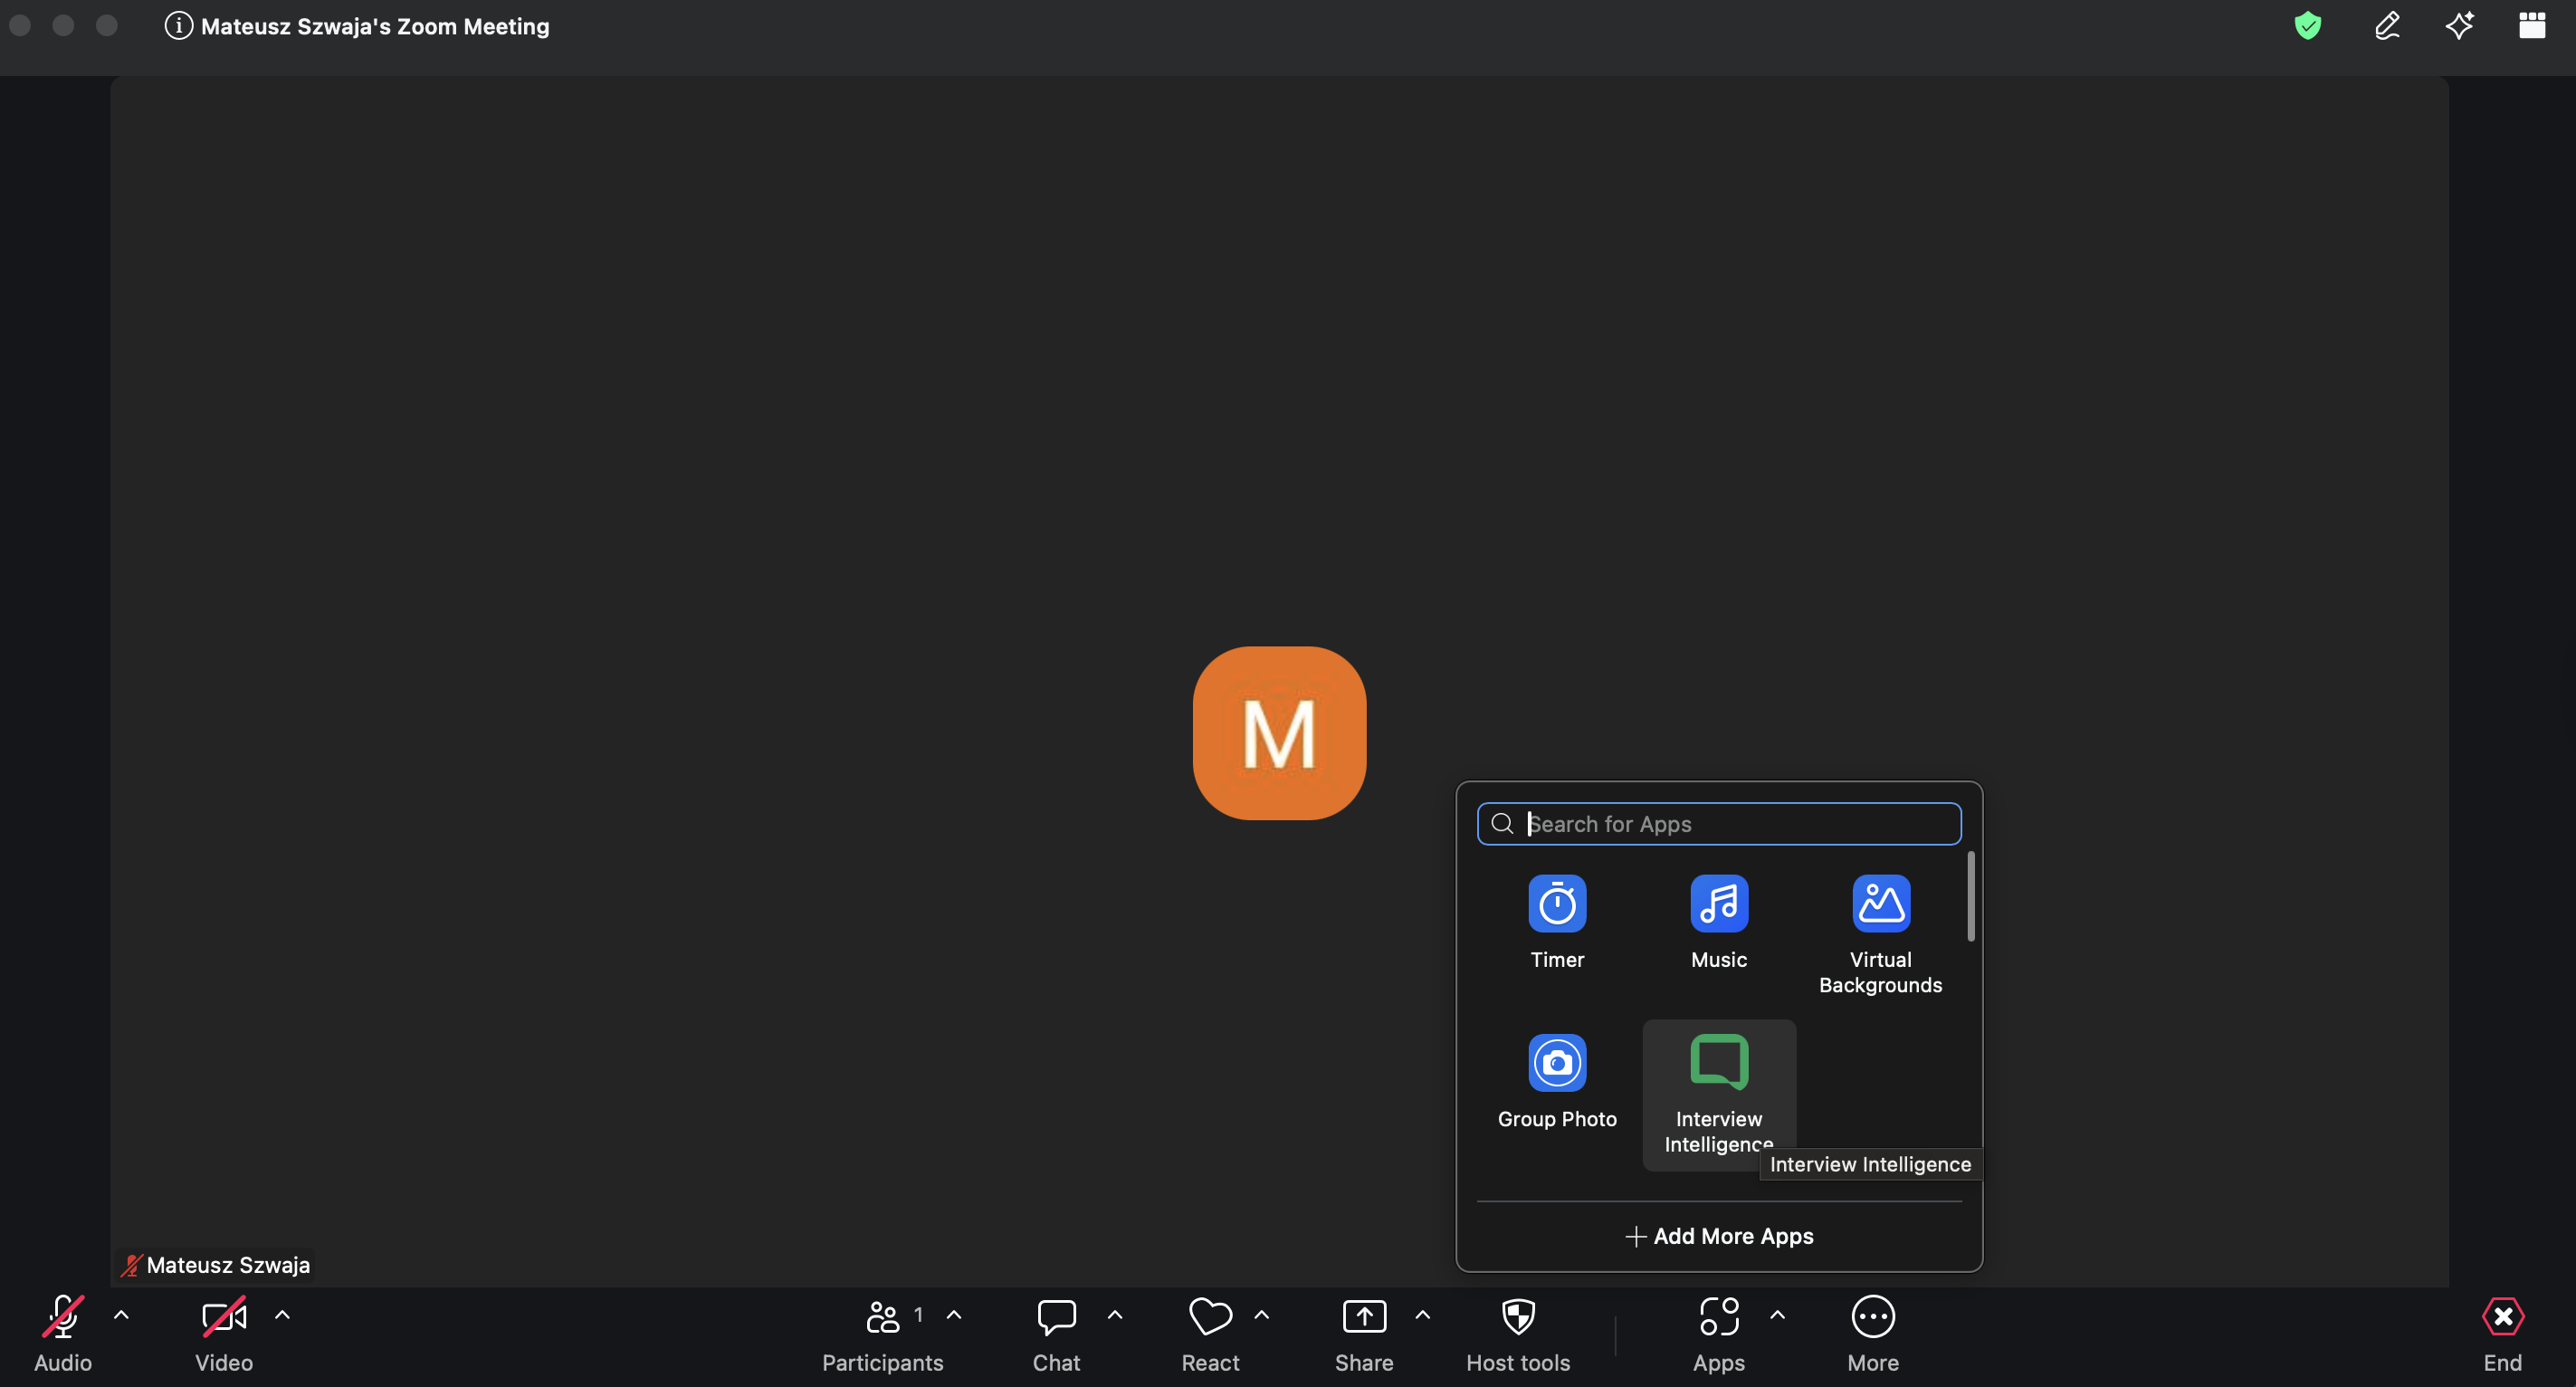Screen dimensions: 2576x1387
Task: Unmute the microphone Audio icon
Action: point(62,1318)
